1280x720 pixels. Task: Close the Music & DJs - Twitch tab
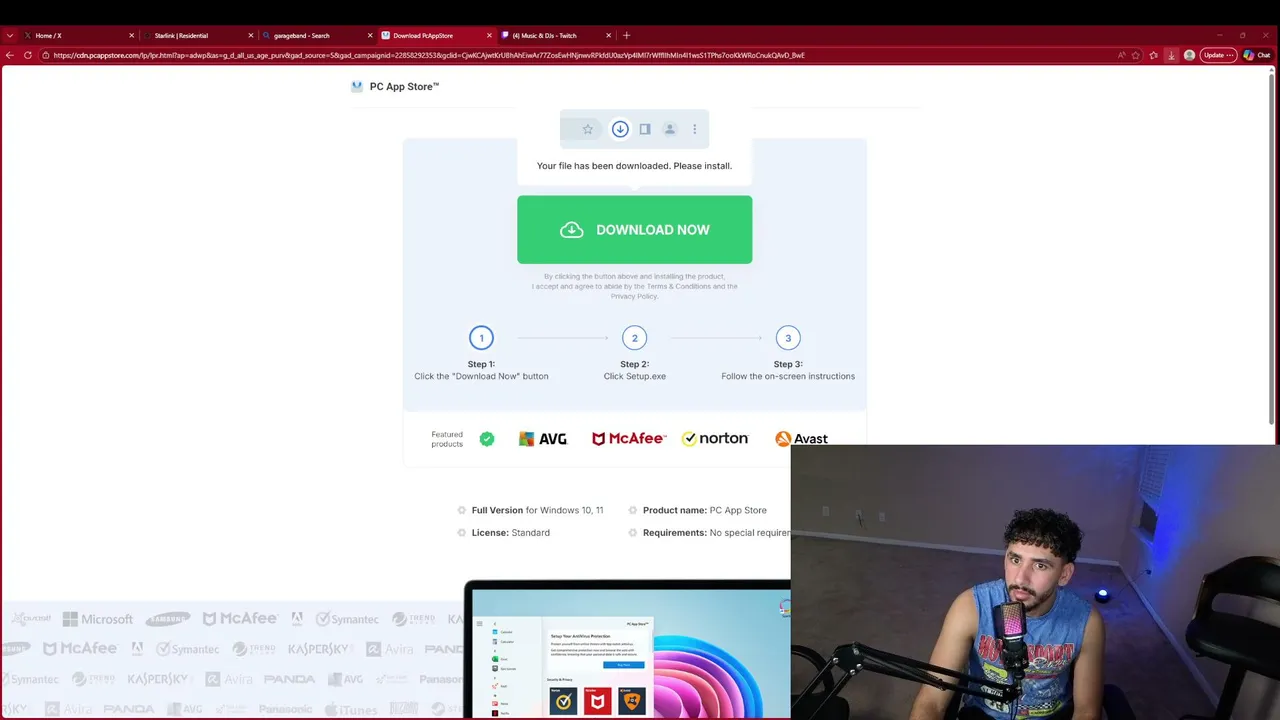pos(609,36)
